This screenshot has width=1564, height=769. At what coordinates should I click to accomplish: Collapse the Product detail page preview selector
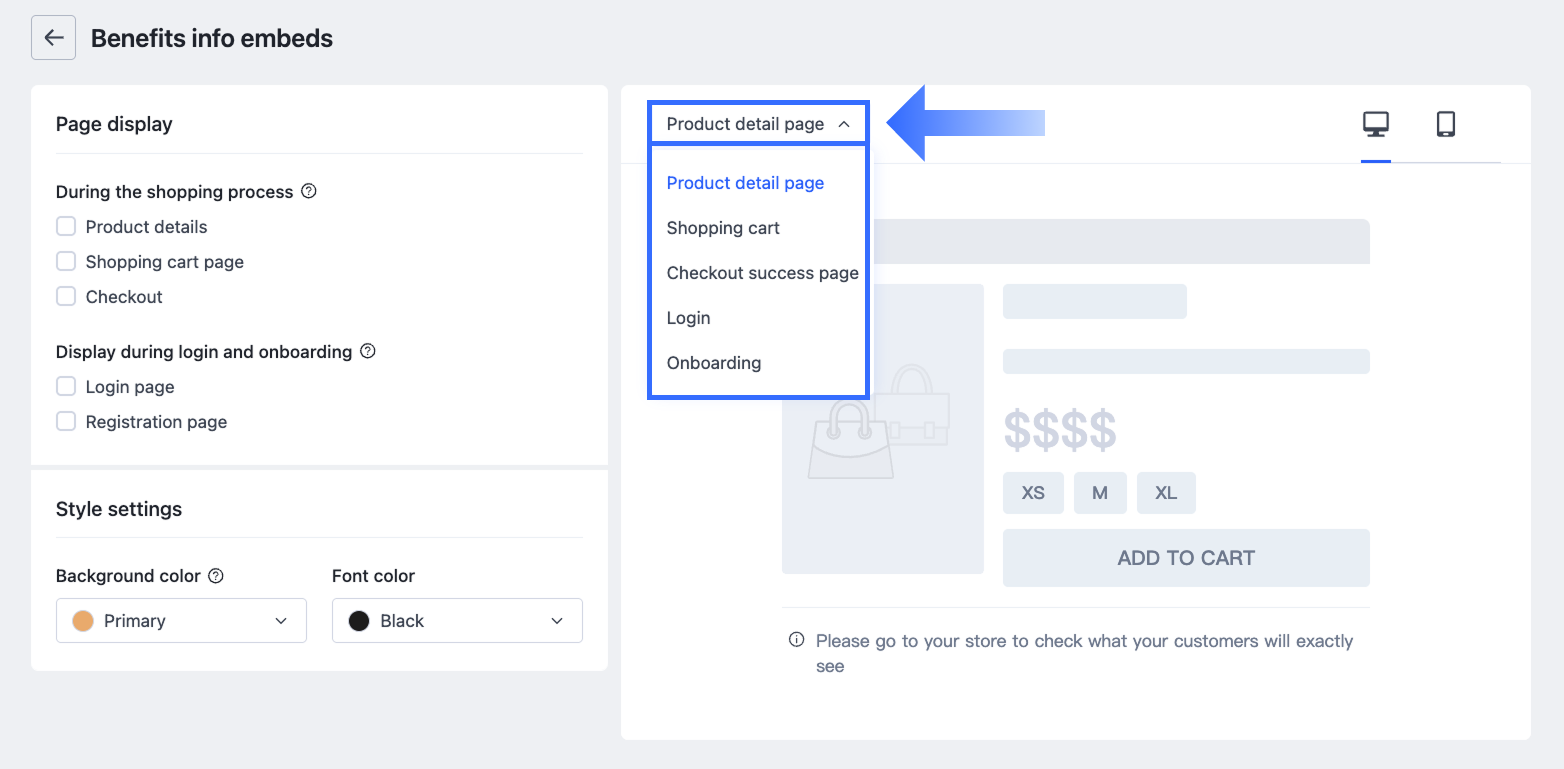click(758, 124)
